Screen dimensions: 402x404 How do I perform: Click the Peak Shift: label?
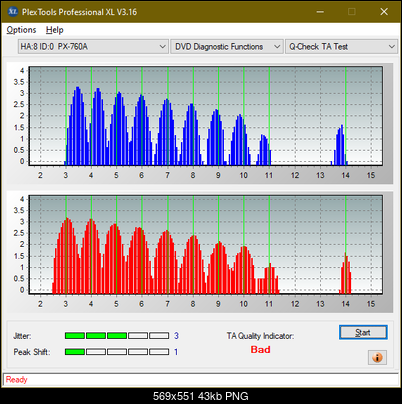click(x=32, y=352)
